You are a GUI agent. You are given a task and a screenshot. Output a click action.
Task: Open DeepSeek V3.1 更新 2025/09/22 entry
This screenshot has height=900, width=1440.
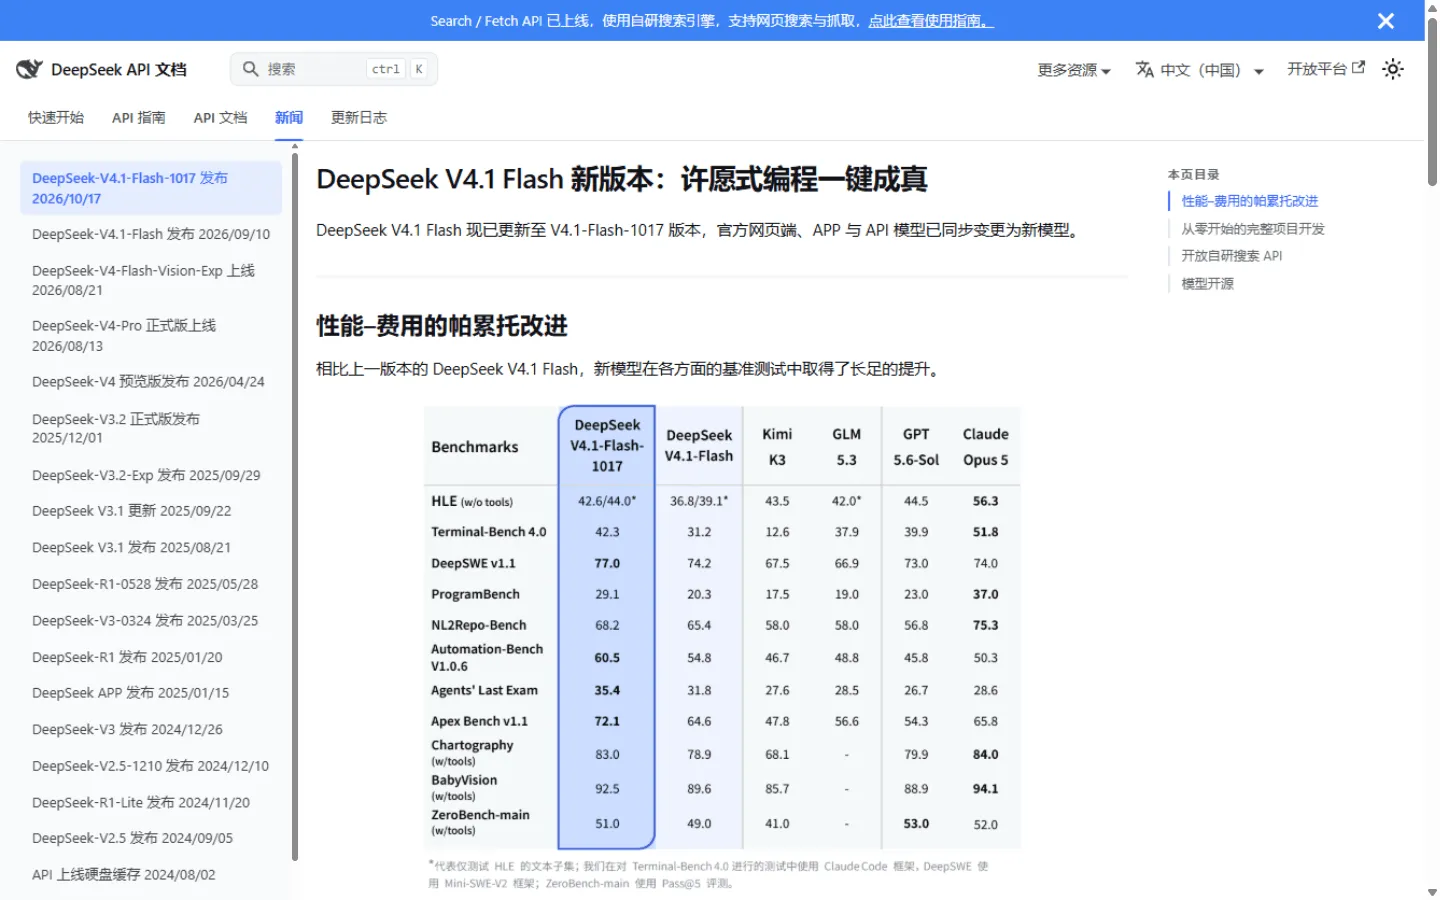pyautogui.click(x=151, y=511)
